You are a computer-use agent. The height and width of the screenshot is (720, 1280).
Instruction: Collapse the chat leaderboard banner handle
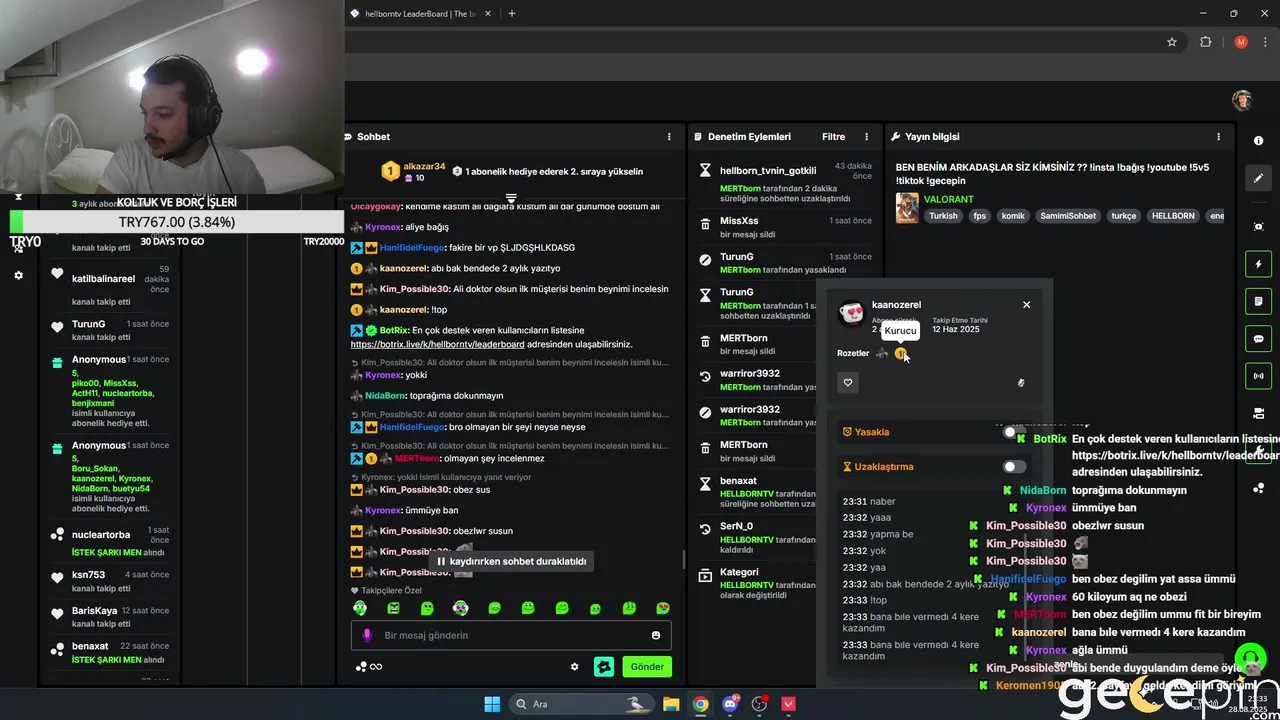pos(511,198)
